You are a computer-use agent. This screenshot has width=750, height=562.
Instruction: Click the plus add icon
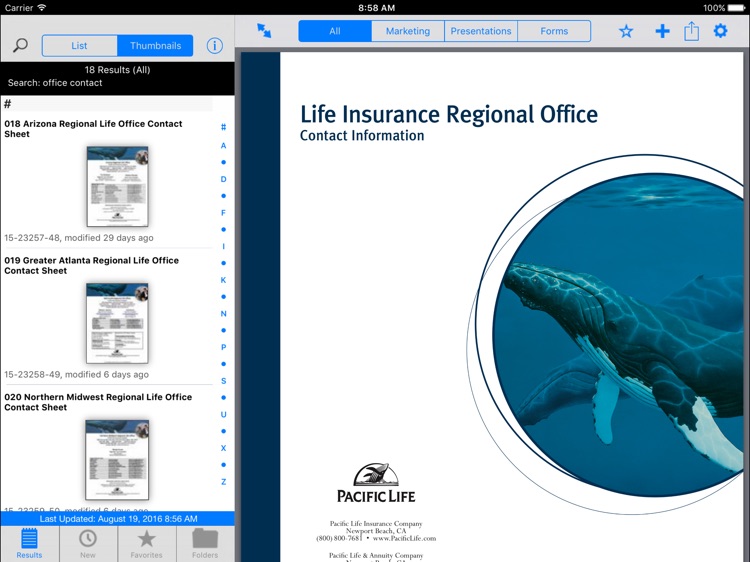662,31
